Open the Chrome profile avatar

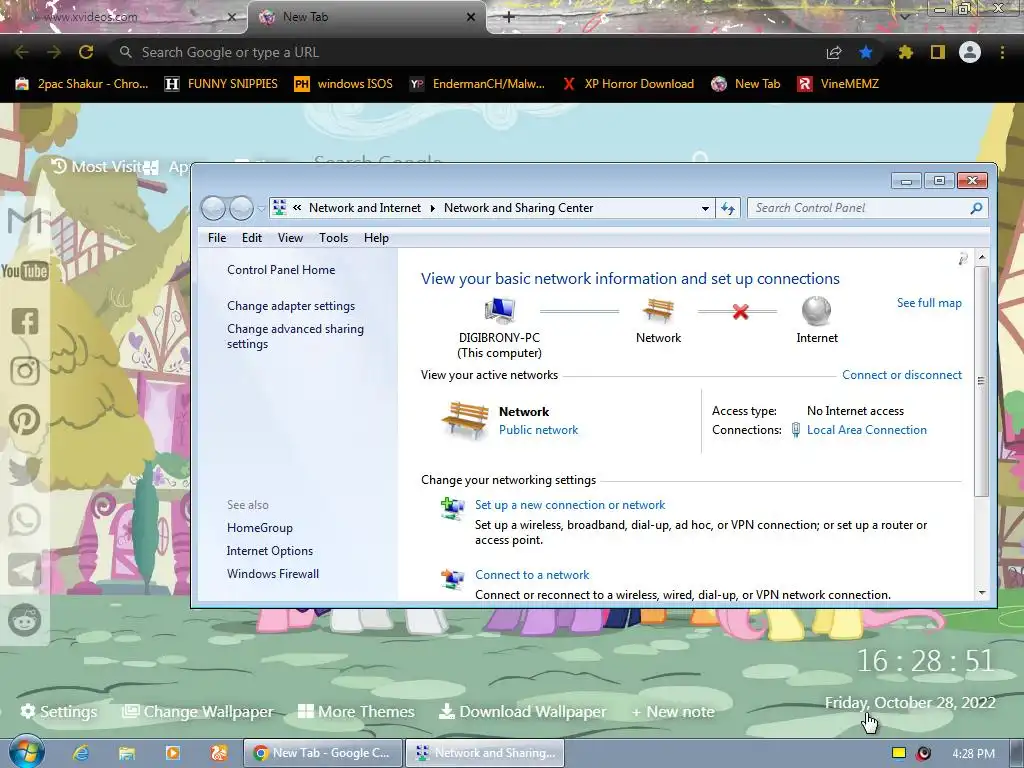click(970, 52)
